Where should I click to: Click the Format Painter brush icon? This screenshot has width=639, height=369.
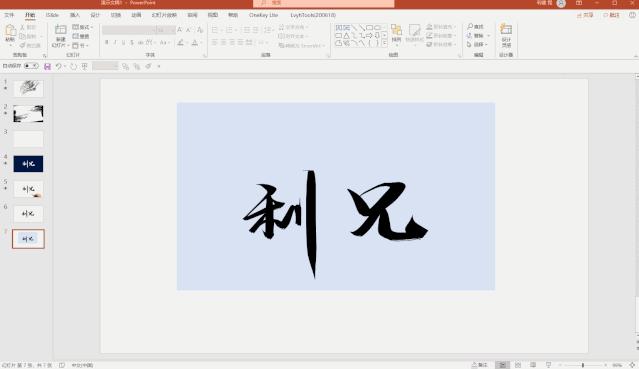click(x=23, y=45)
